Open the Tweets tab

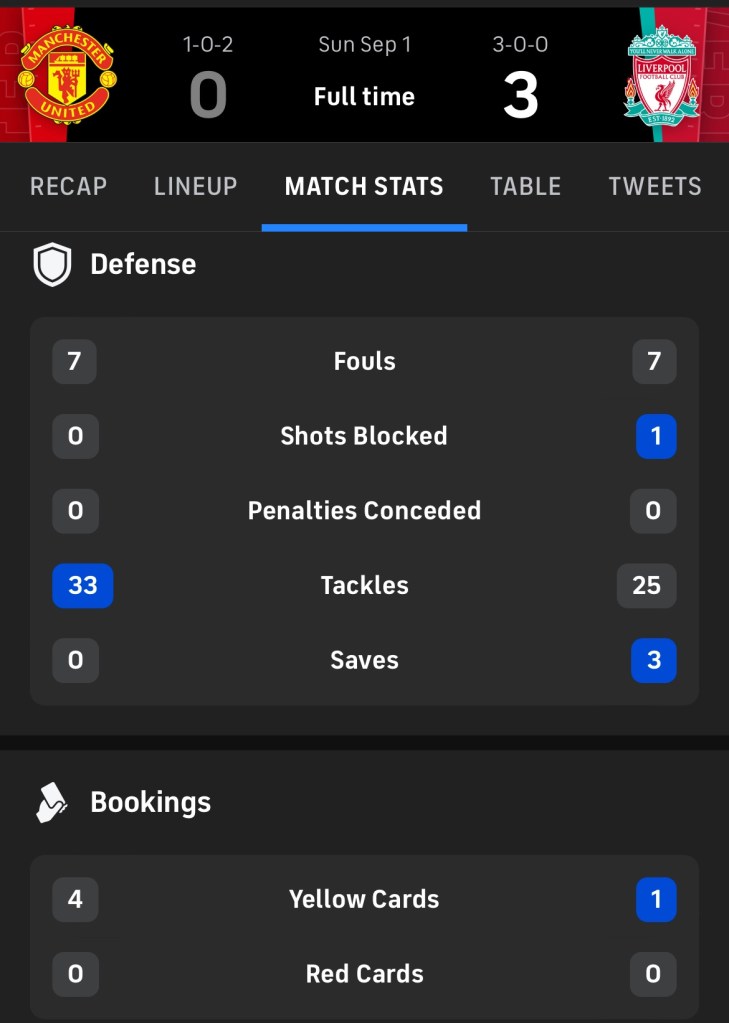point(655,187)
